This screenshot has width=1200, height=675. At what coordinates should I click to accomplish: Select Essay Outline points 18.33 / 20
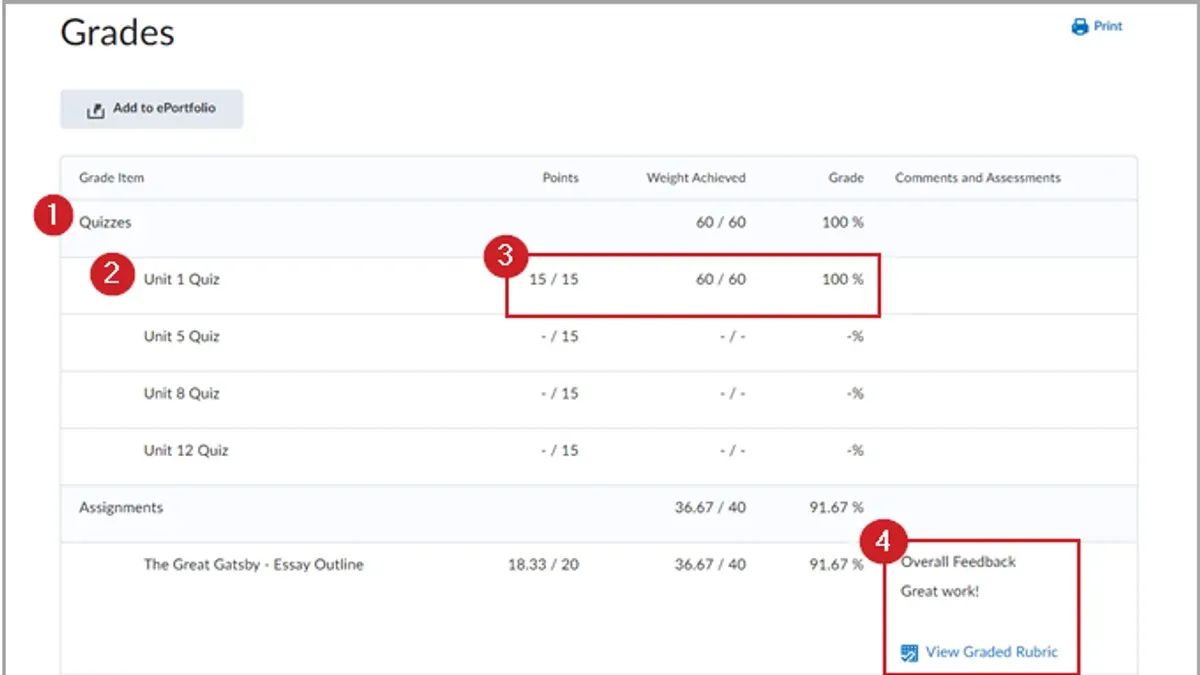coord(543,565)
